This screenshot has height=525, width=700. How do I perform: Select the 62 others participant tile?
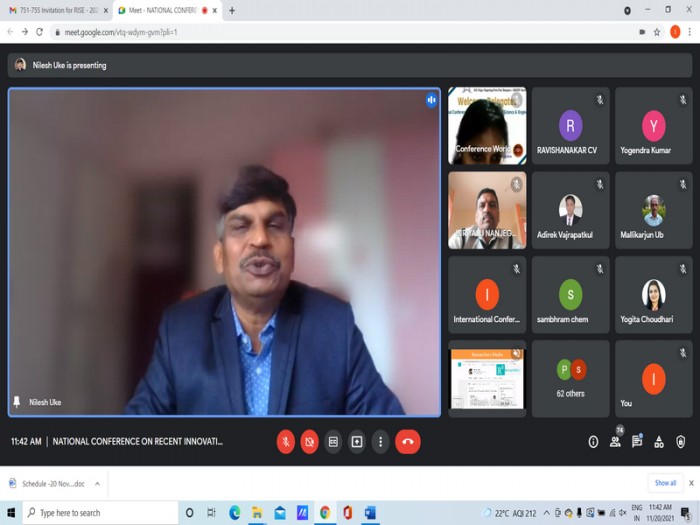(x=571, y=379)
